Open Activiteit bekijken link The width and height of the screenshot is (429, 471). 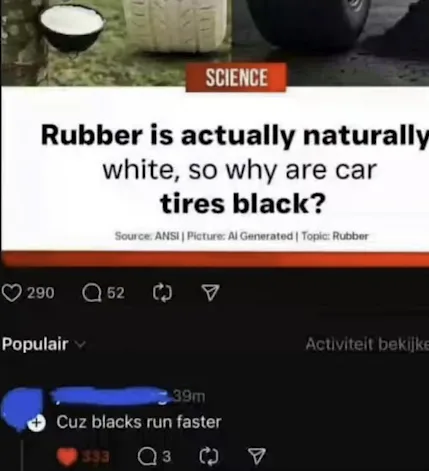coord(367,344)
